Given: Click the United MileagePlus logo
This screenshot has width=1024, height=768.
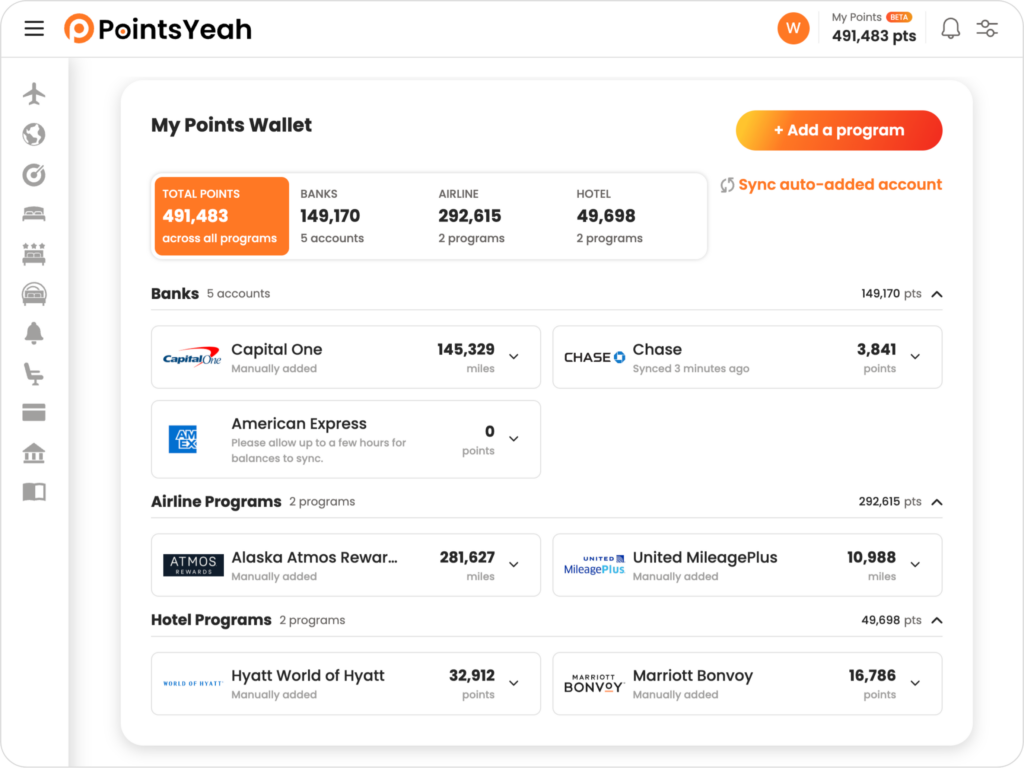Looking at the screenshot, I should pos(594,565).
